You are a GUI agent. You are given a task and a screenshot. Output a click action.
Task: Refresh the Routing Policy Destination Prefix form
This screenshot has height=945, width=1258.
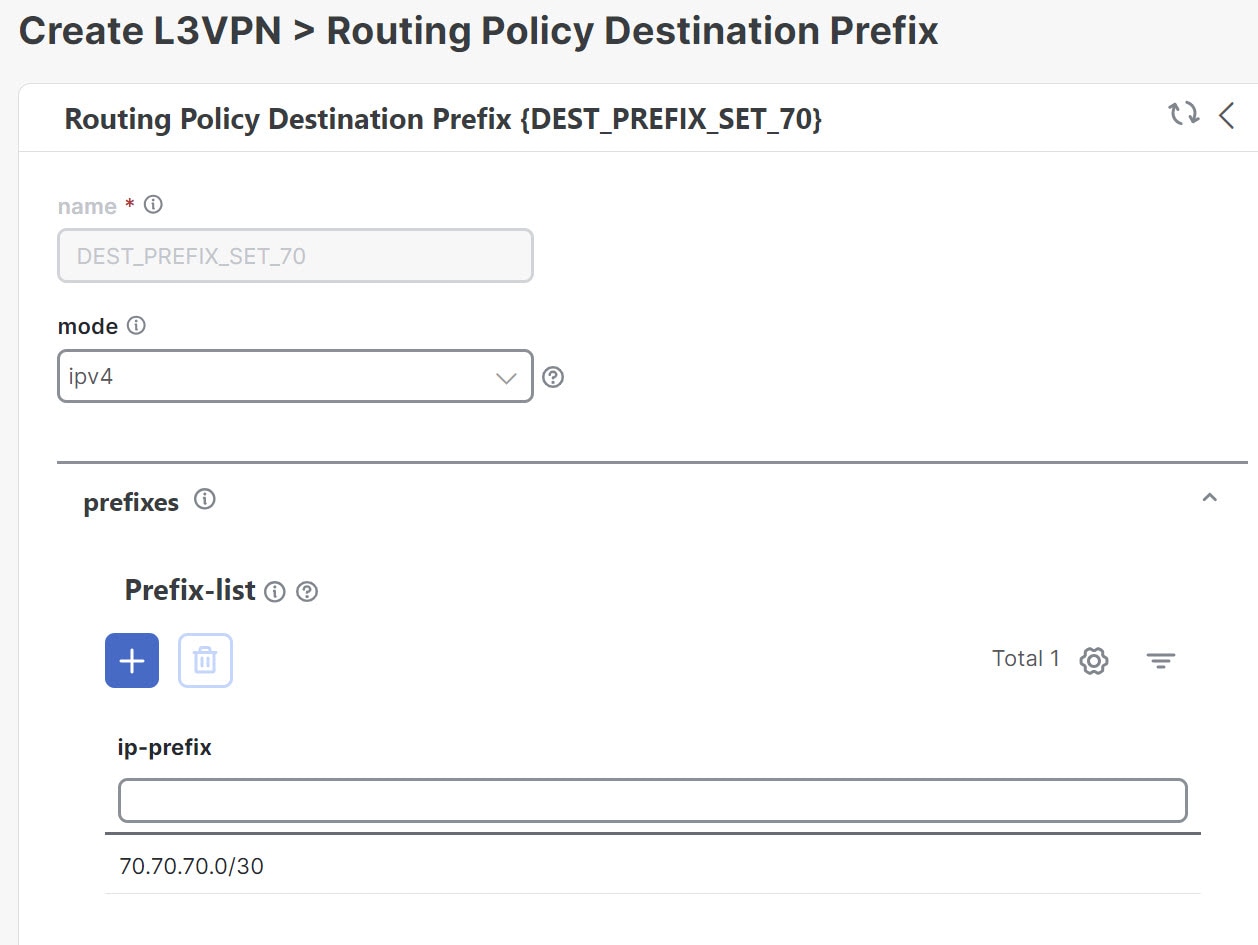(1184, 115)
